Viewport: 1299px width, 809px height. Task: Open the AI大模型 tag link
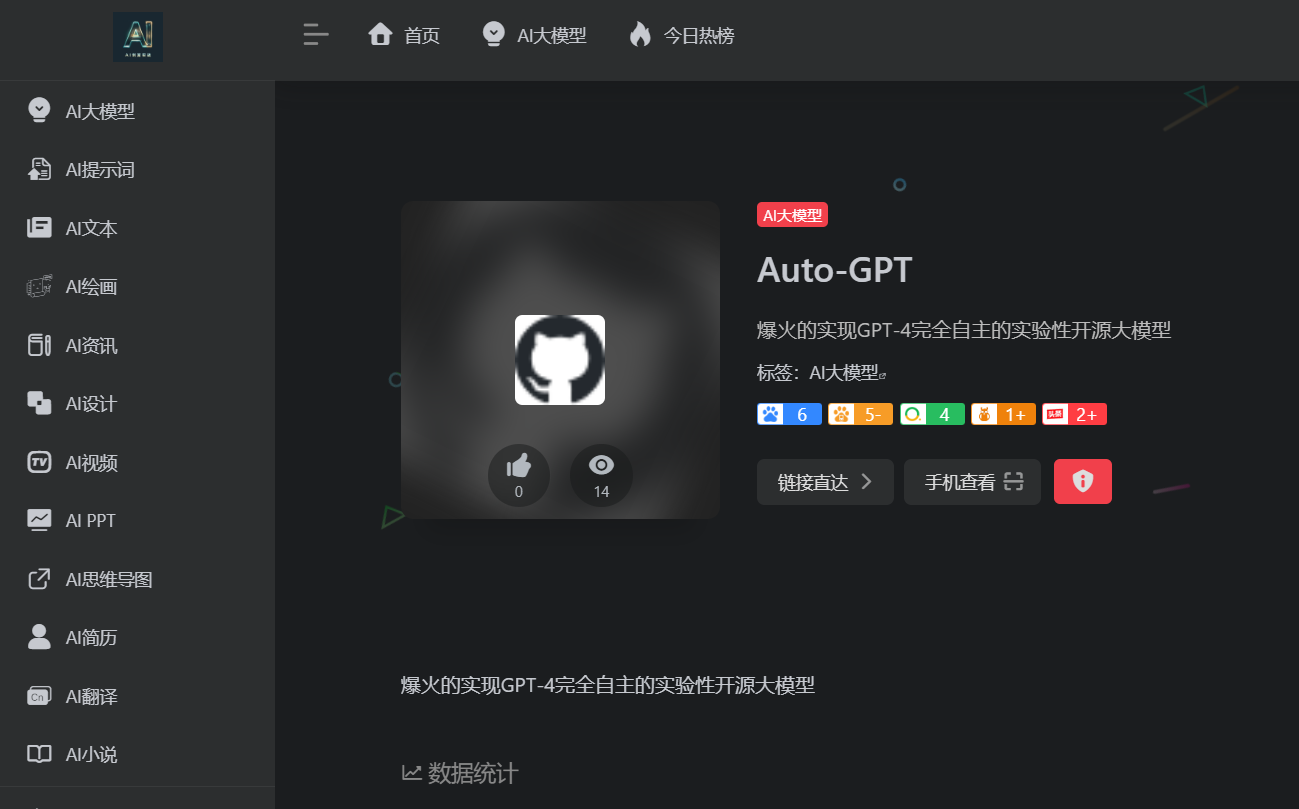click(x=848, y=368)
